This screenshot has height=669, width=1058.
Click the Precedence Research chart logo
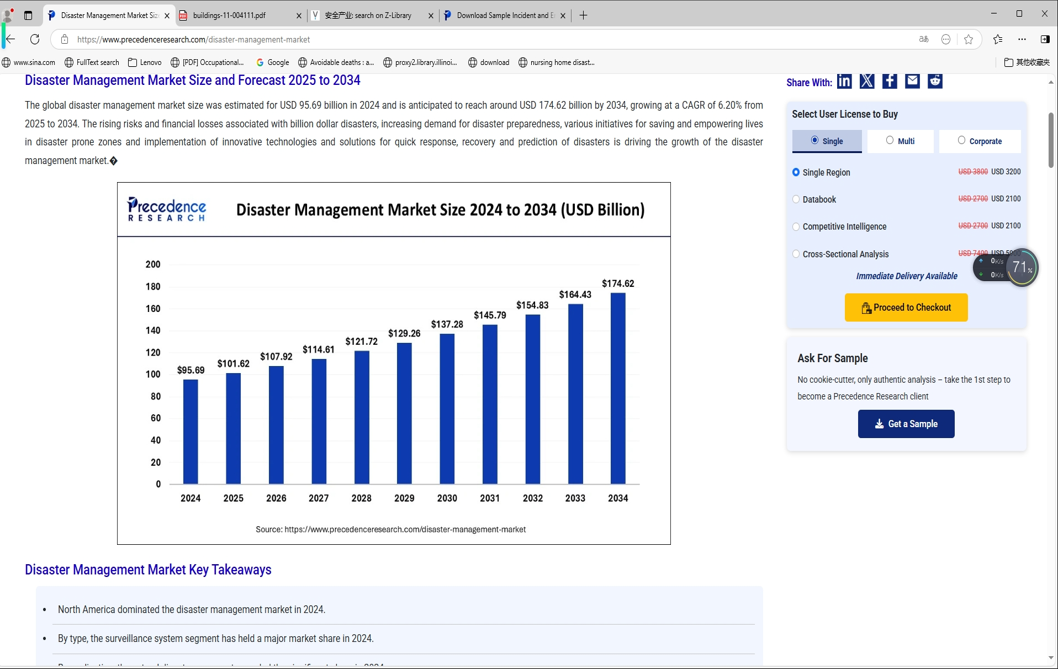click(167, 209)
